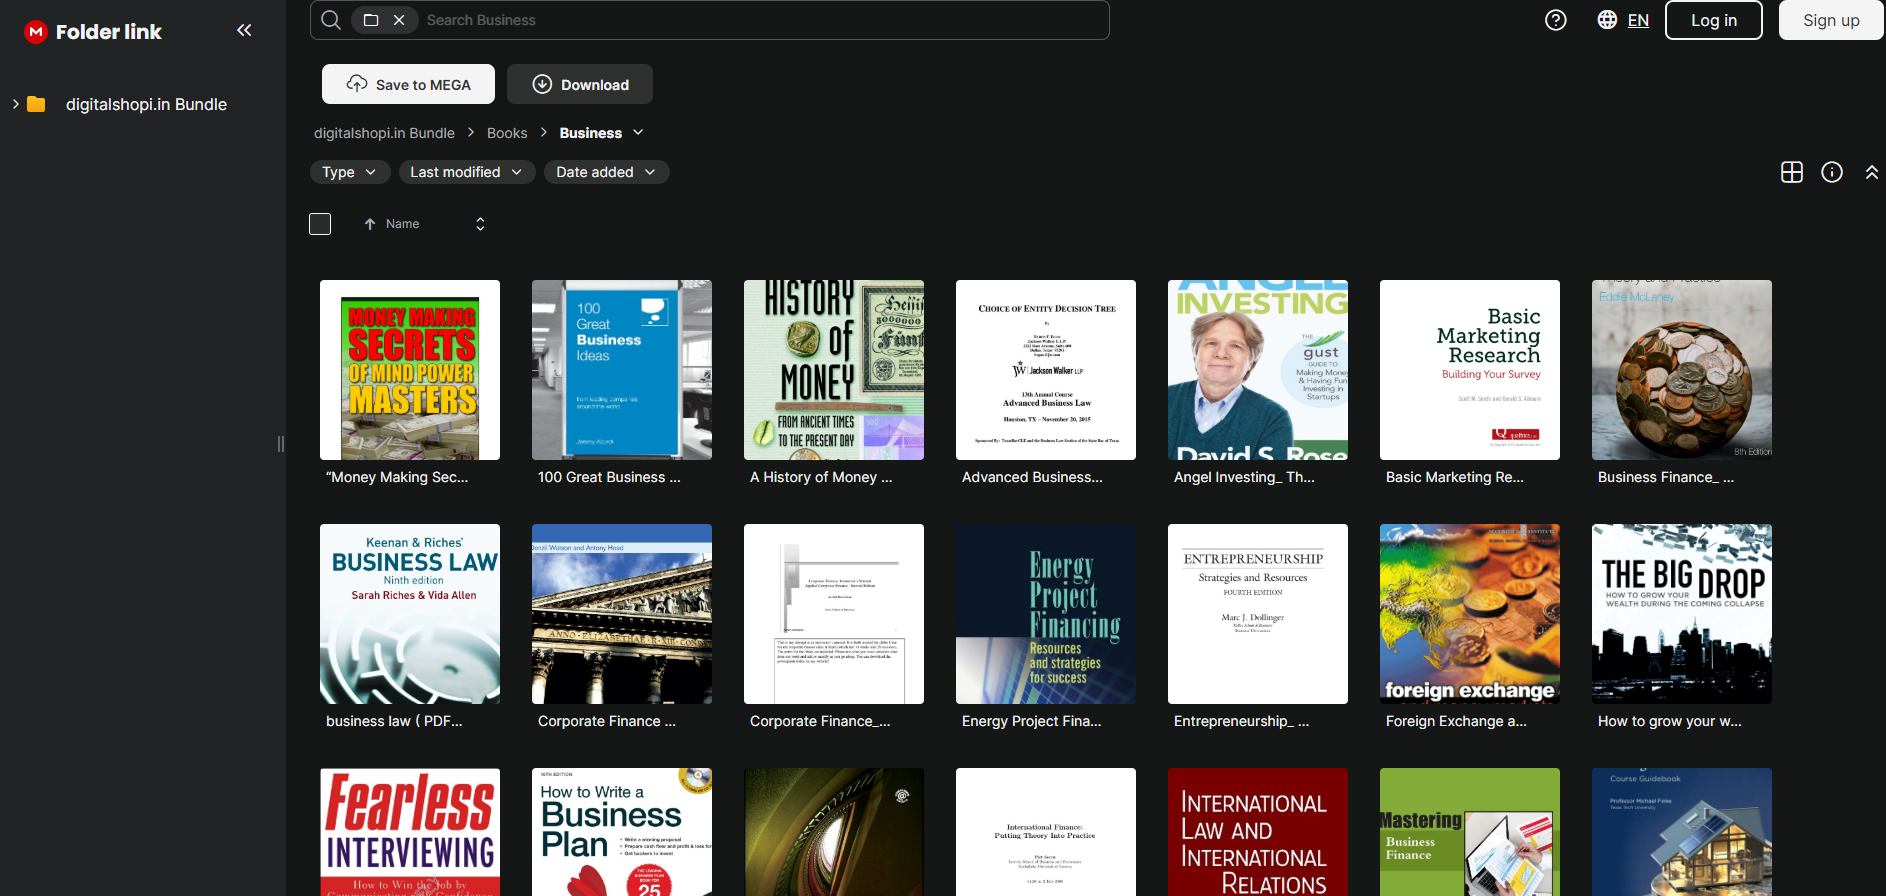Click "business law ( PDF..." file name
This screenshot has width=1886, height=896.
click(x=394, y=721)
